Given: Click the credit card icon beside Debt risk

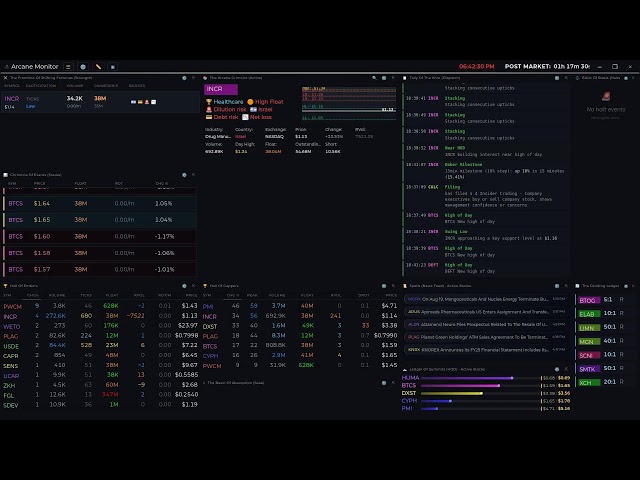Looking at the screenshot, I should tap(209, 117).
